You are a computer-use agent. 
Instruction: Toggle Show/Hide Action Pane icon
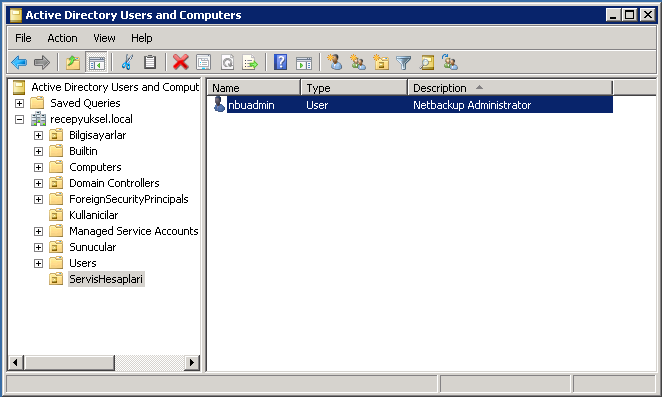click(x=304, y=63)
